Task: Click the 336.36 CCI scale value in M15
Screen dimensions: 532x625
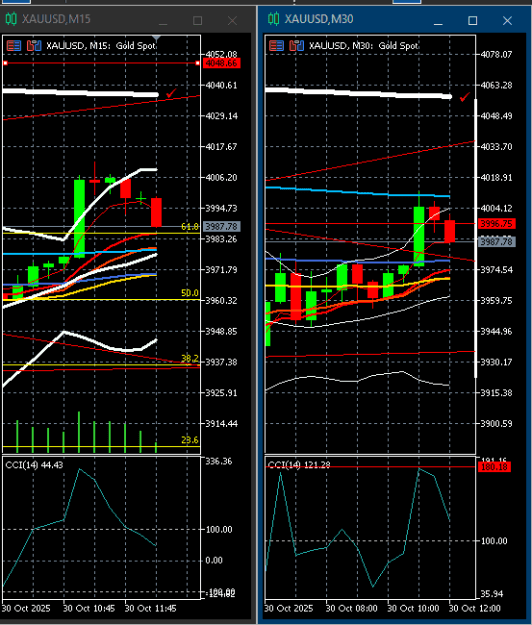Action: (219, 461)
